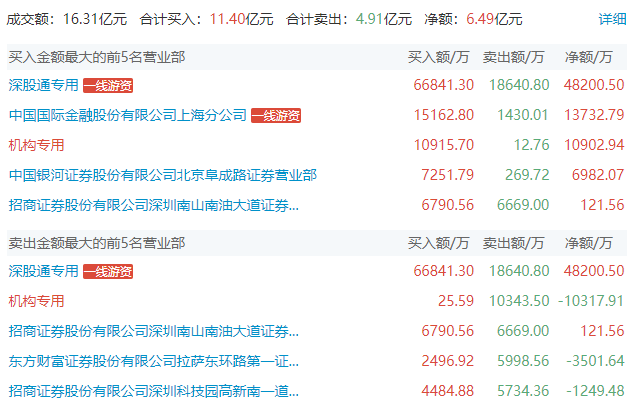Click 深股通专用 in the buy-side table
Image resolution: width=634 pixels, height=405 pixels.
point(44,85)
